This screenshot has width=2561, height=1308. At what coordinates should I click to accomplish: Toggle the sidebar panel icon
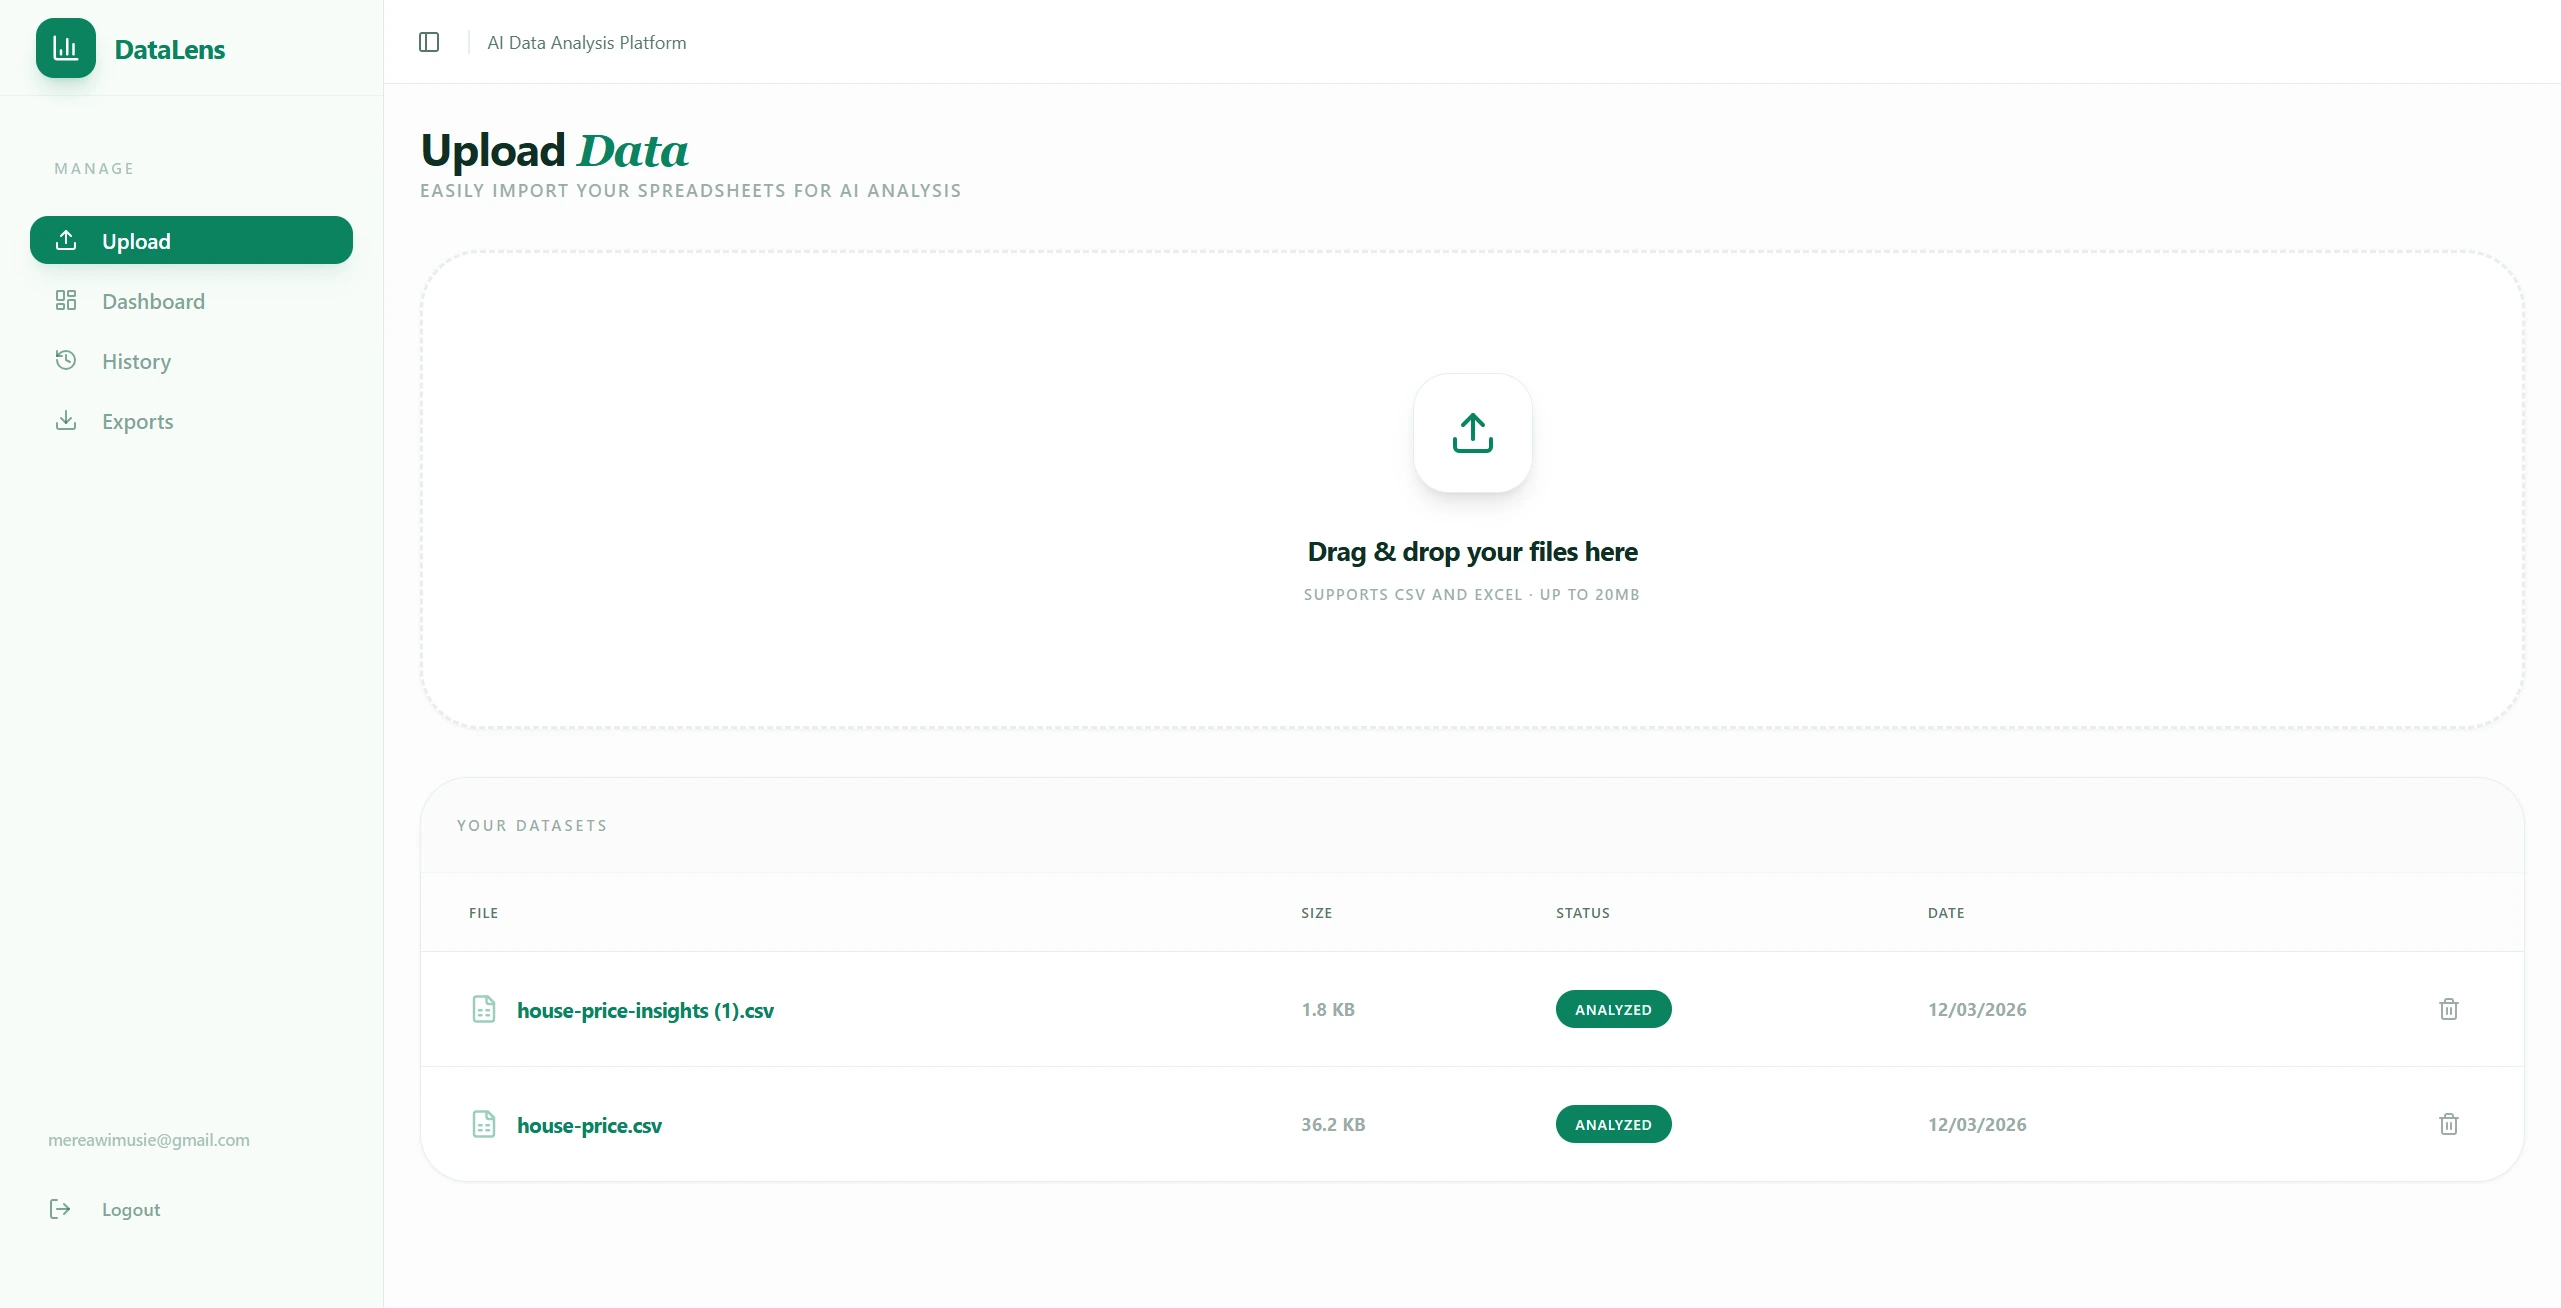[429, 42]
